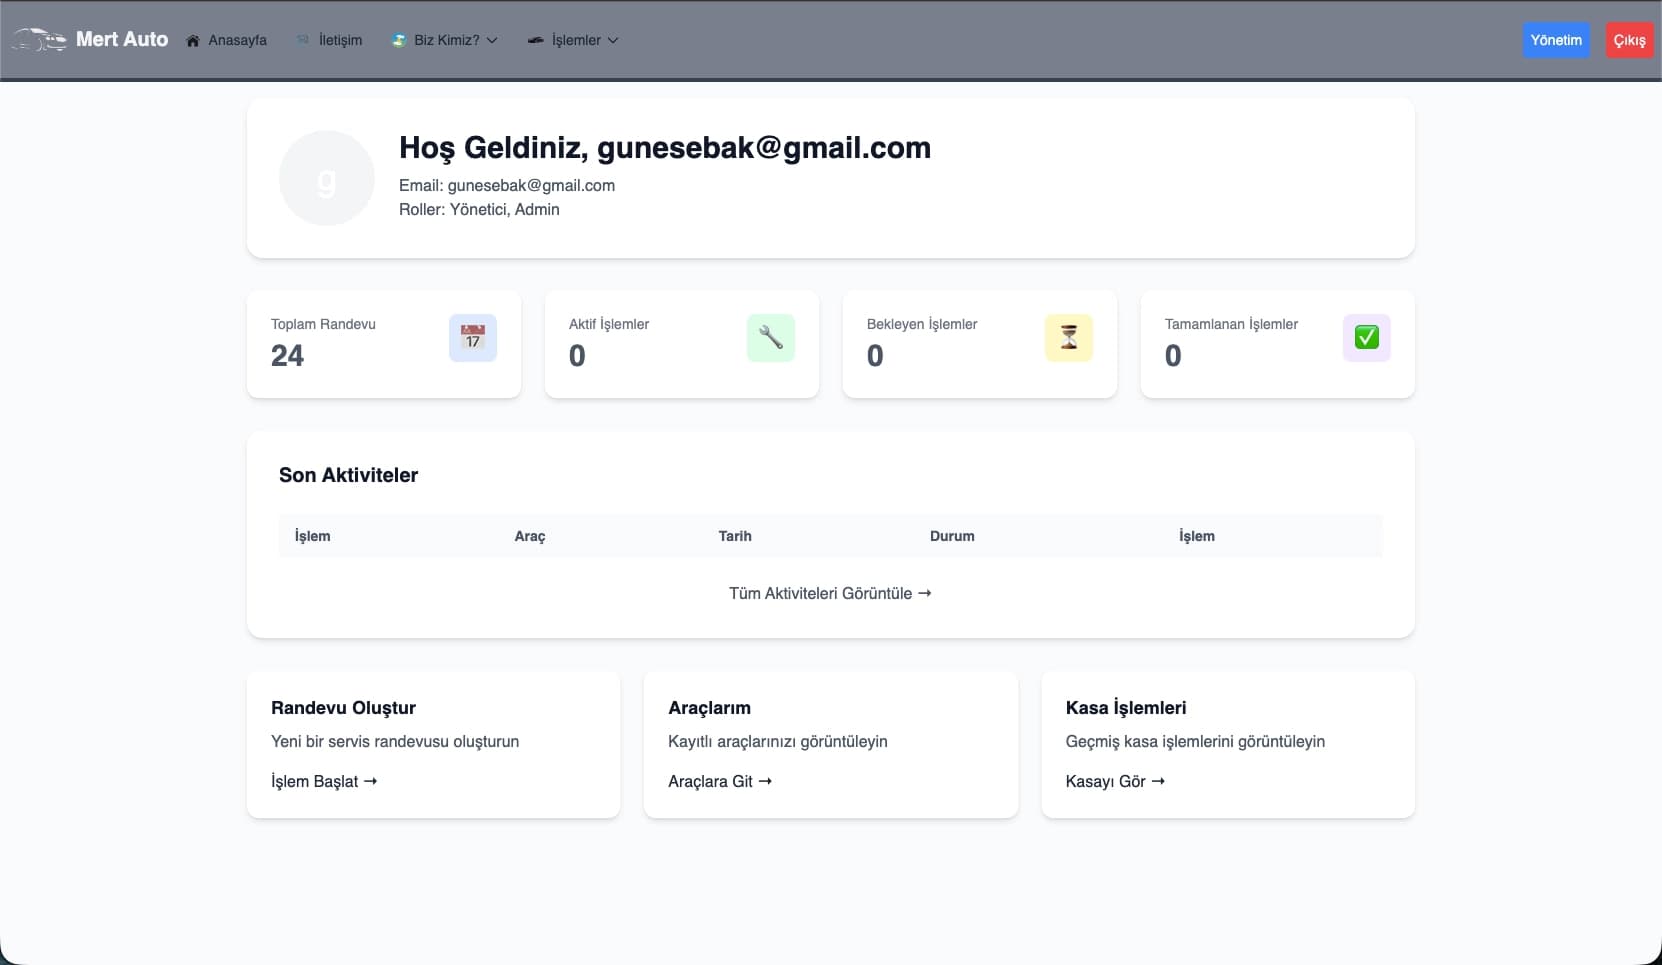Click the Yönetim button
Screen dimensions: 1662x965
click(1557, 40)
